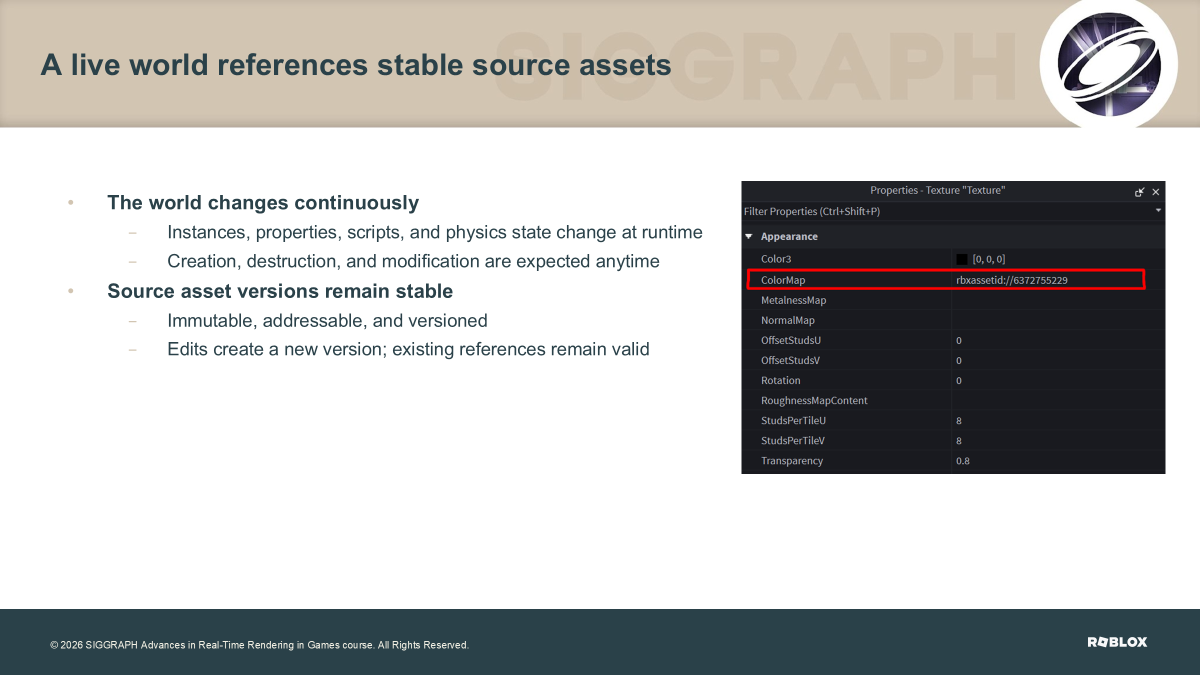This screenshot has width=1200, height=675.
Task: Click the Roblox logo in the footer
Action: (x=1117, y=642)
